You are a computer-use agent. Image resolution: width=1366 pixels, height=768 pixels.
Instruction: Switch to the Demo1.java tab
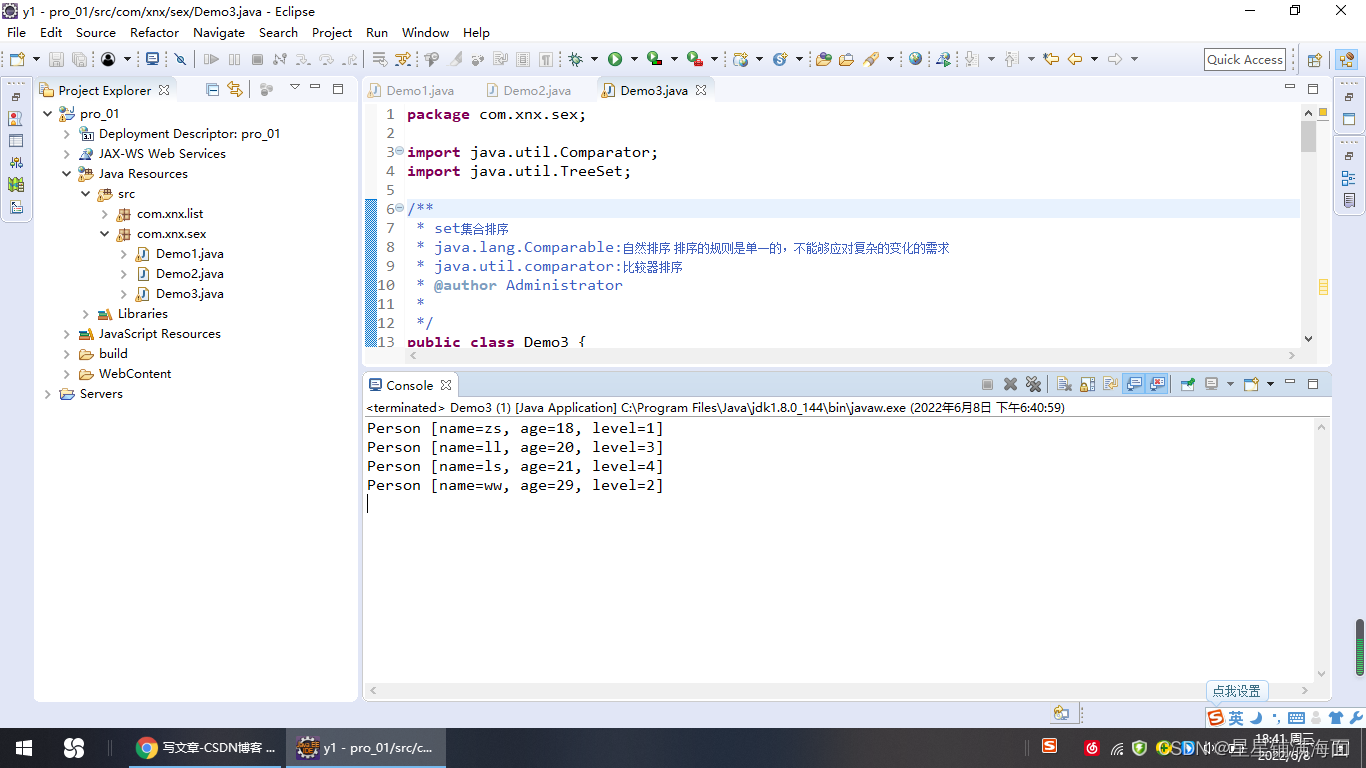[410, 90]
